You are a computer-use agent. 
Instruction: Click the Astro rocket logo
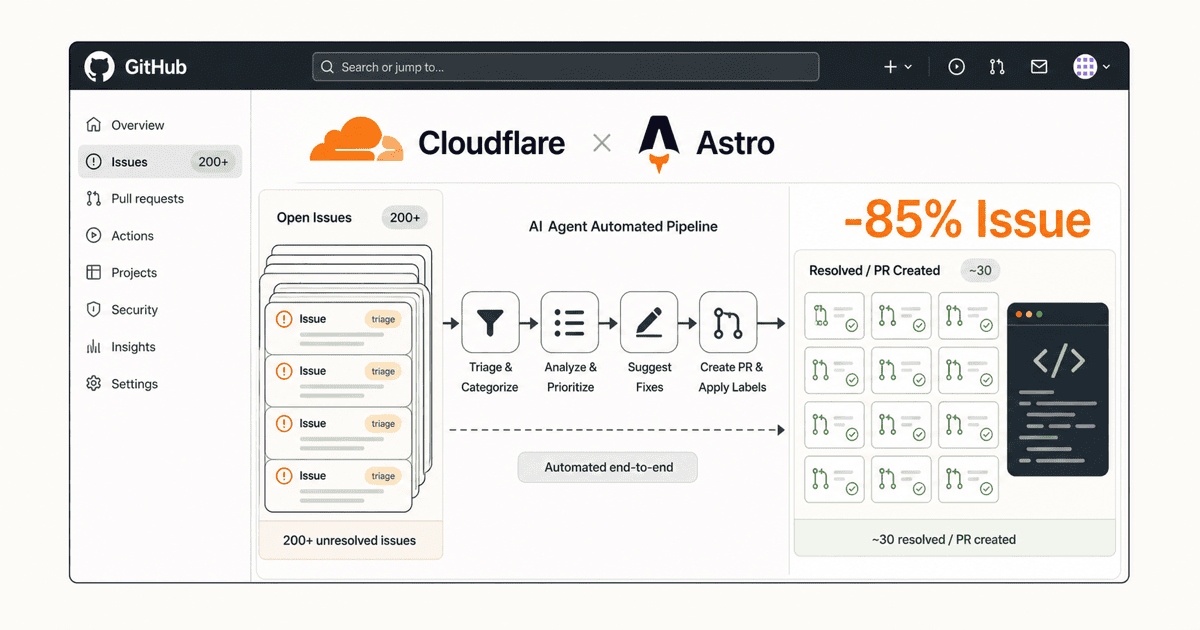click(659, 145)
